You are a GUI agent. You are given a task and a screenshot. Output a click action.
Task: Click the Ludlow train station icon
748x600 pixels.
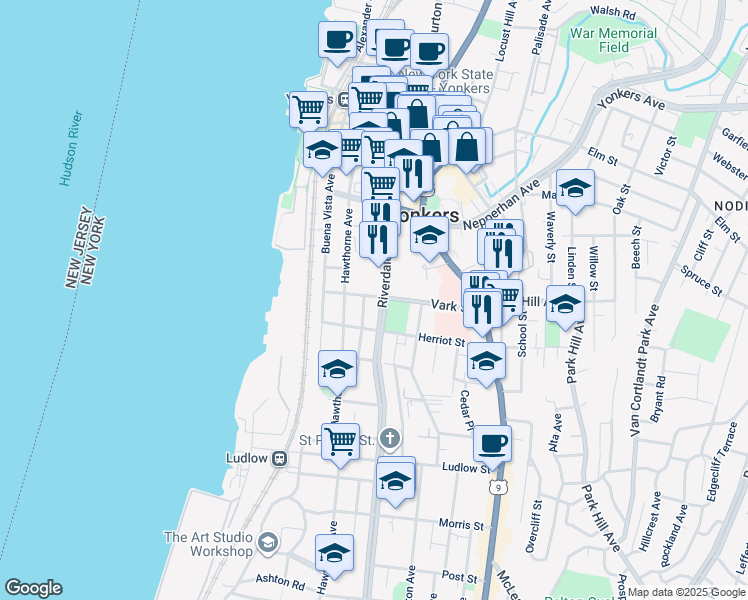point(280,458)
